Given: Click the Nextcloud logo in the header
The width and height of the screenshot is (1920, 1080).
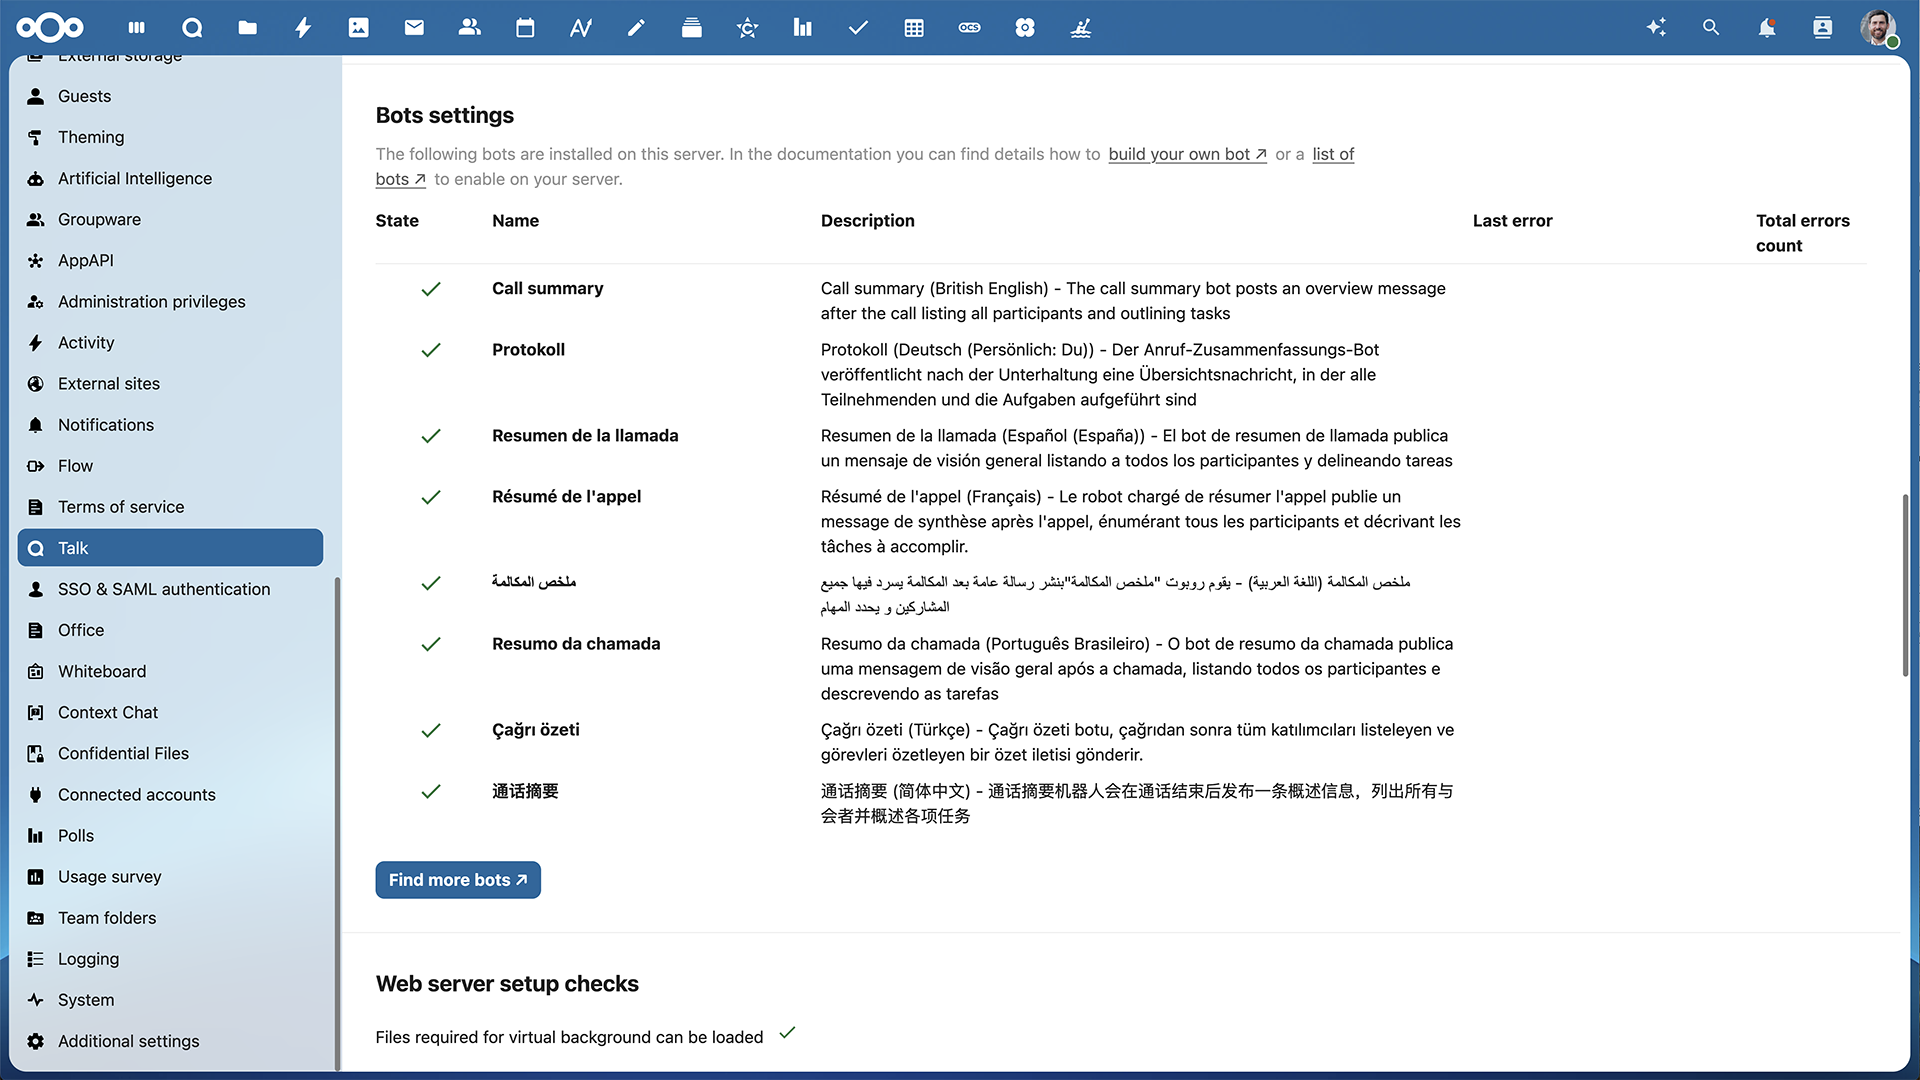Looking at the screenshot, I should (x=50, y=27).
